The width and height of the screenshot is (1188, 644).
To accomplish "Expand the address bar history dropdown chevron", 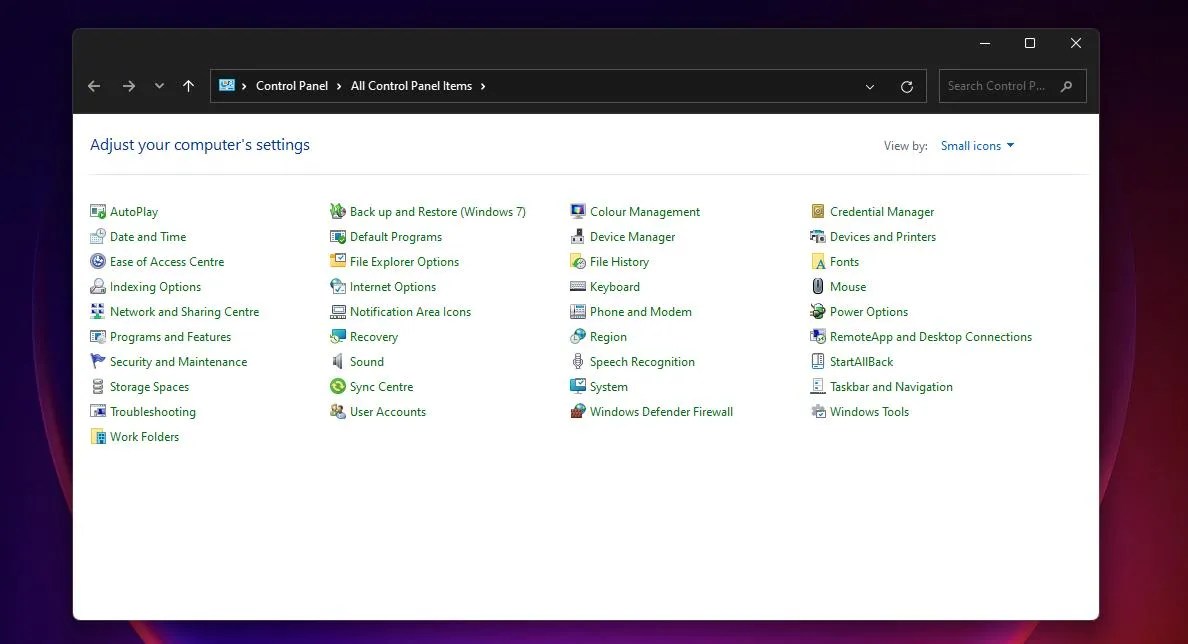I will pyautogui.click(x=869, y=86).
